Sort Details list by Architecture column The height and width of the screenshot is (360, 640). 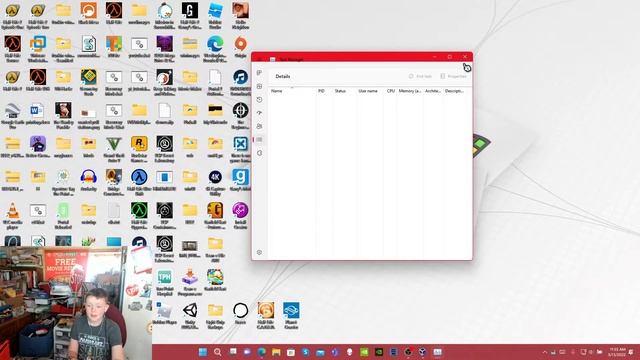click(433, 91)
